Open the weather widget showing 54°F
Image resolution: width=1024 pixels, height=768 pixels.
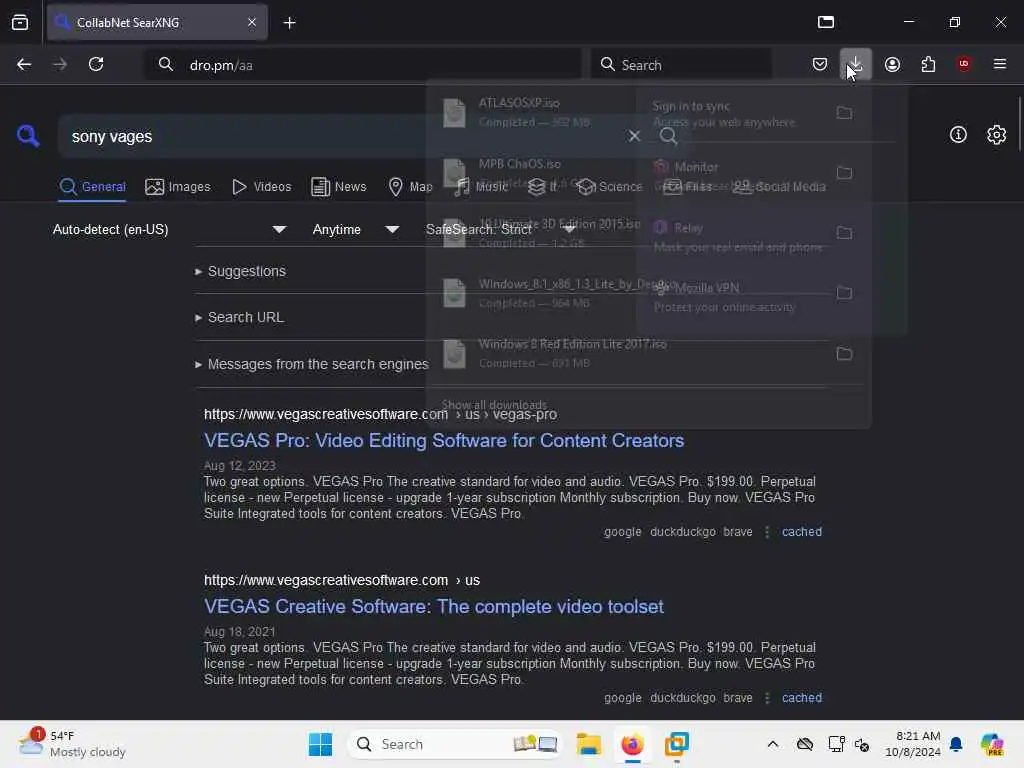pyautogui.click(x=72, y=744)
